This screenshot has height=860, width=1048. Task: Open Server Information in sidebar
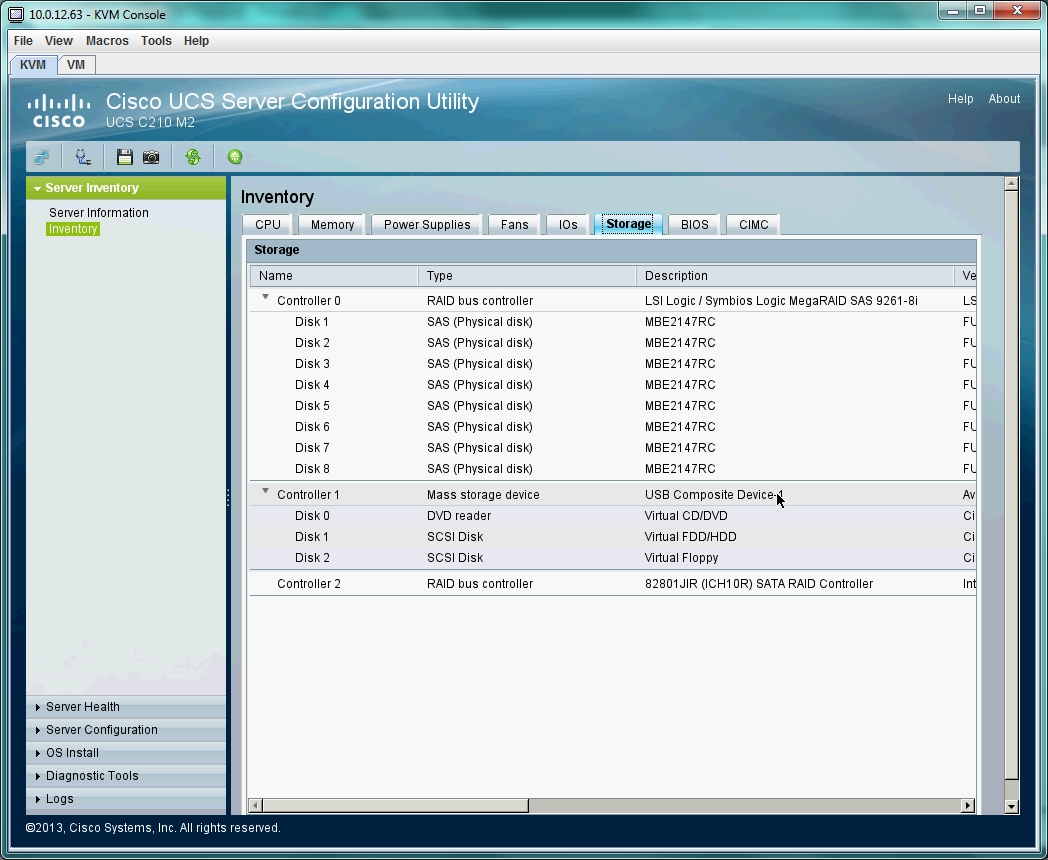point(99,212)
